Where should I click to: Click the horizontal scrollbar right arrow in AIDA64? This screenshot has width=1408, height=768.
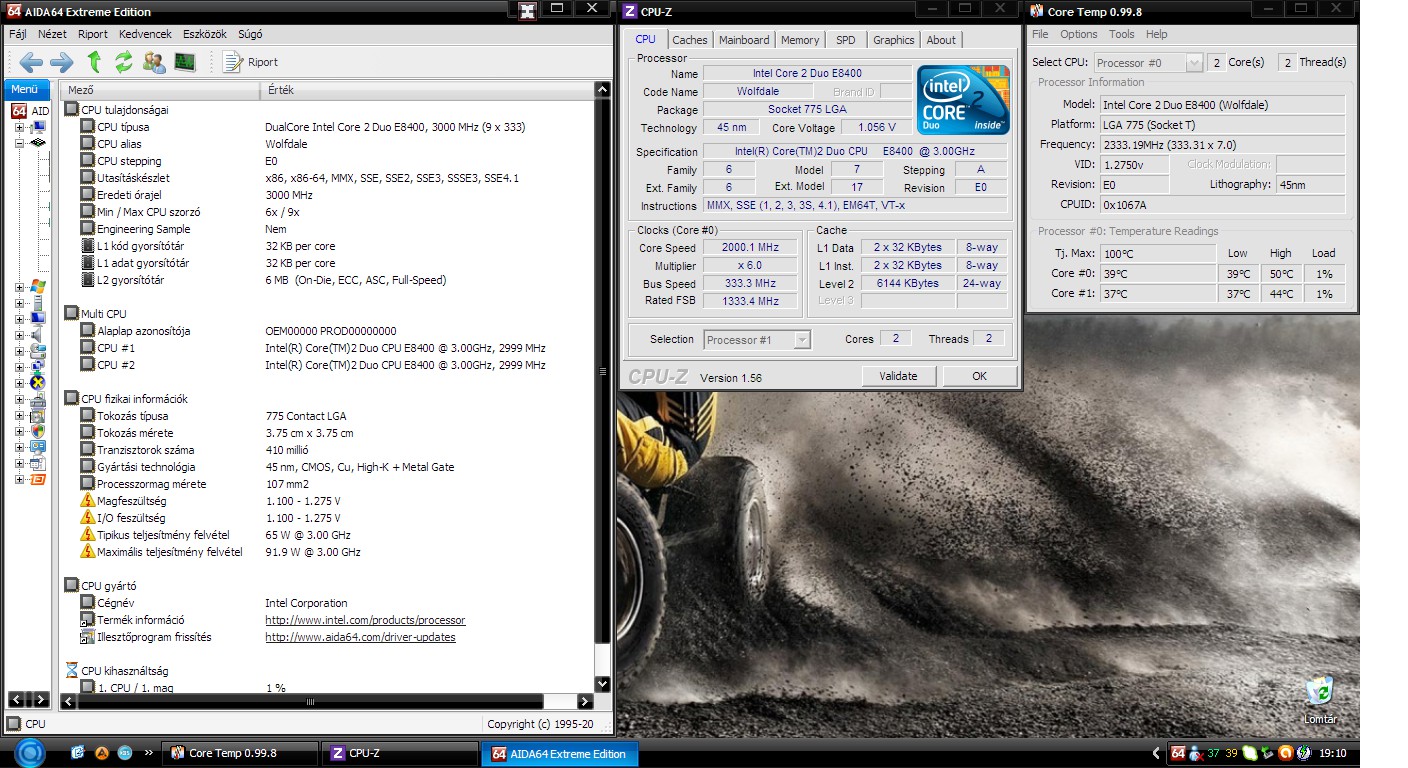coord(585,700)
